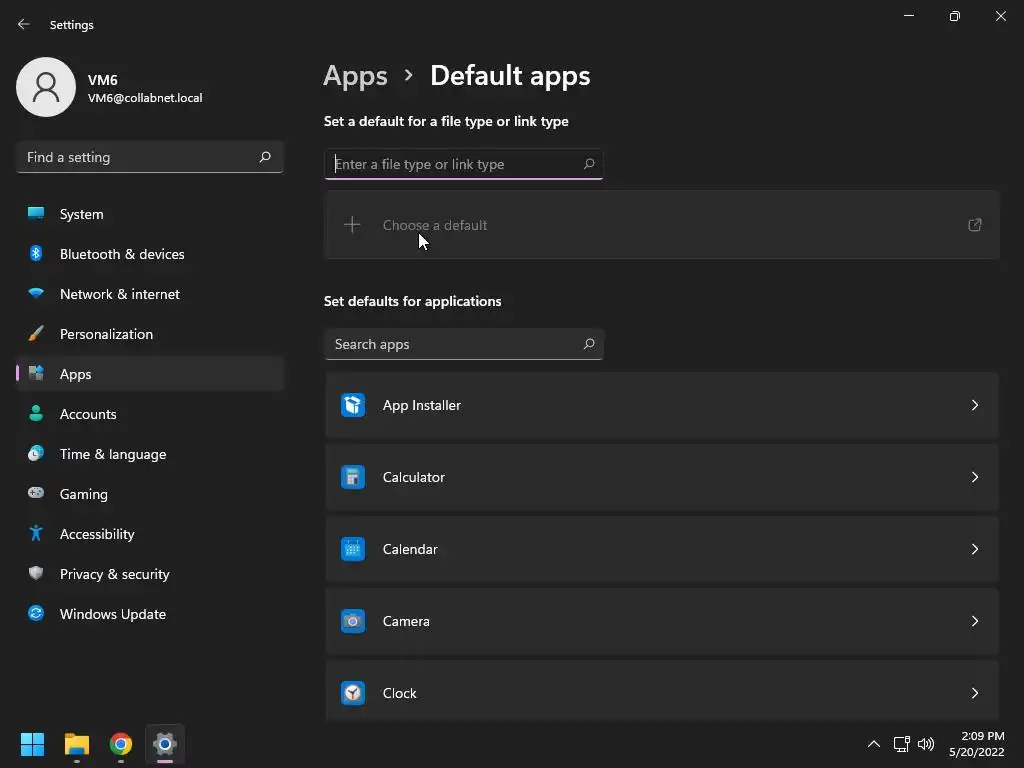
Task: Click the Clock app icon
Action: (x=353, y=693)
